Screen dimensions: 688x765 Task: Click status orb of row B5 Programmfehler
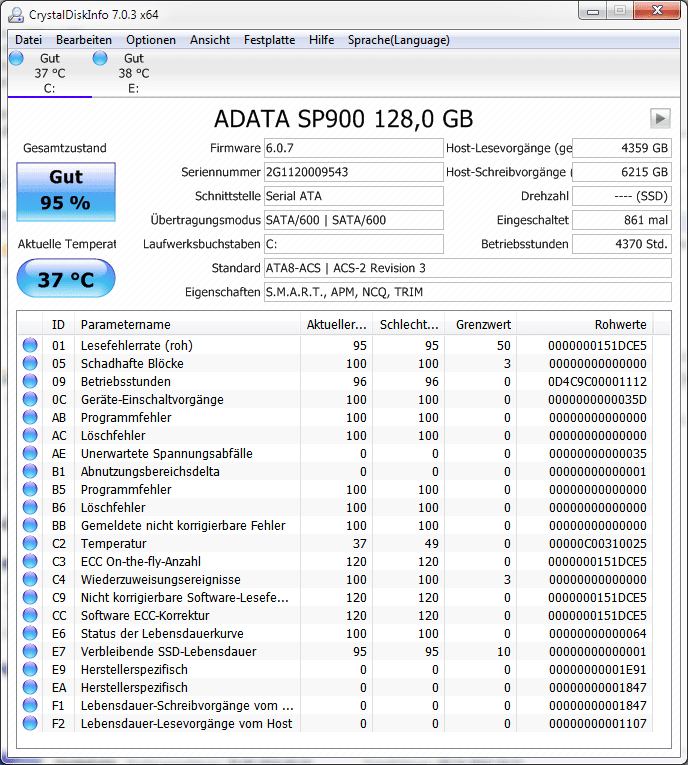[x=30, y=489]
